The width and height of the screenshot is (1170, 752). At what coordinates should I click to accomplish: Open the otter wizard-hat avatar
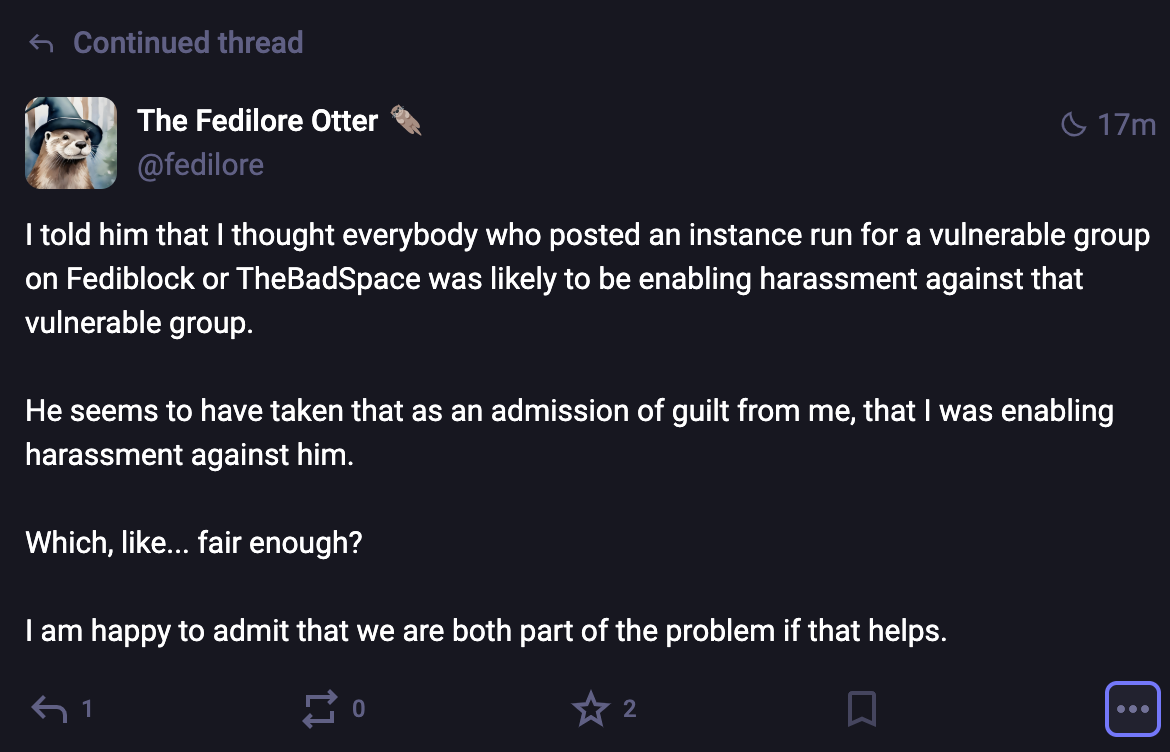[x=71, y=143]
